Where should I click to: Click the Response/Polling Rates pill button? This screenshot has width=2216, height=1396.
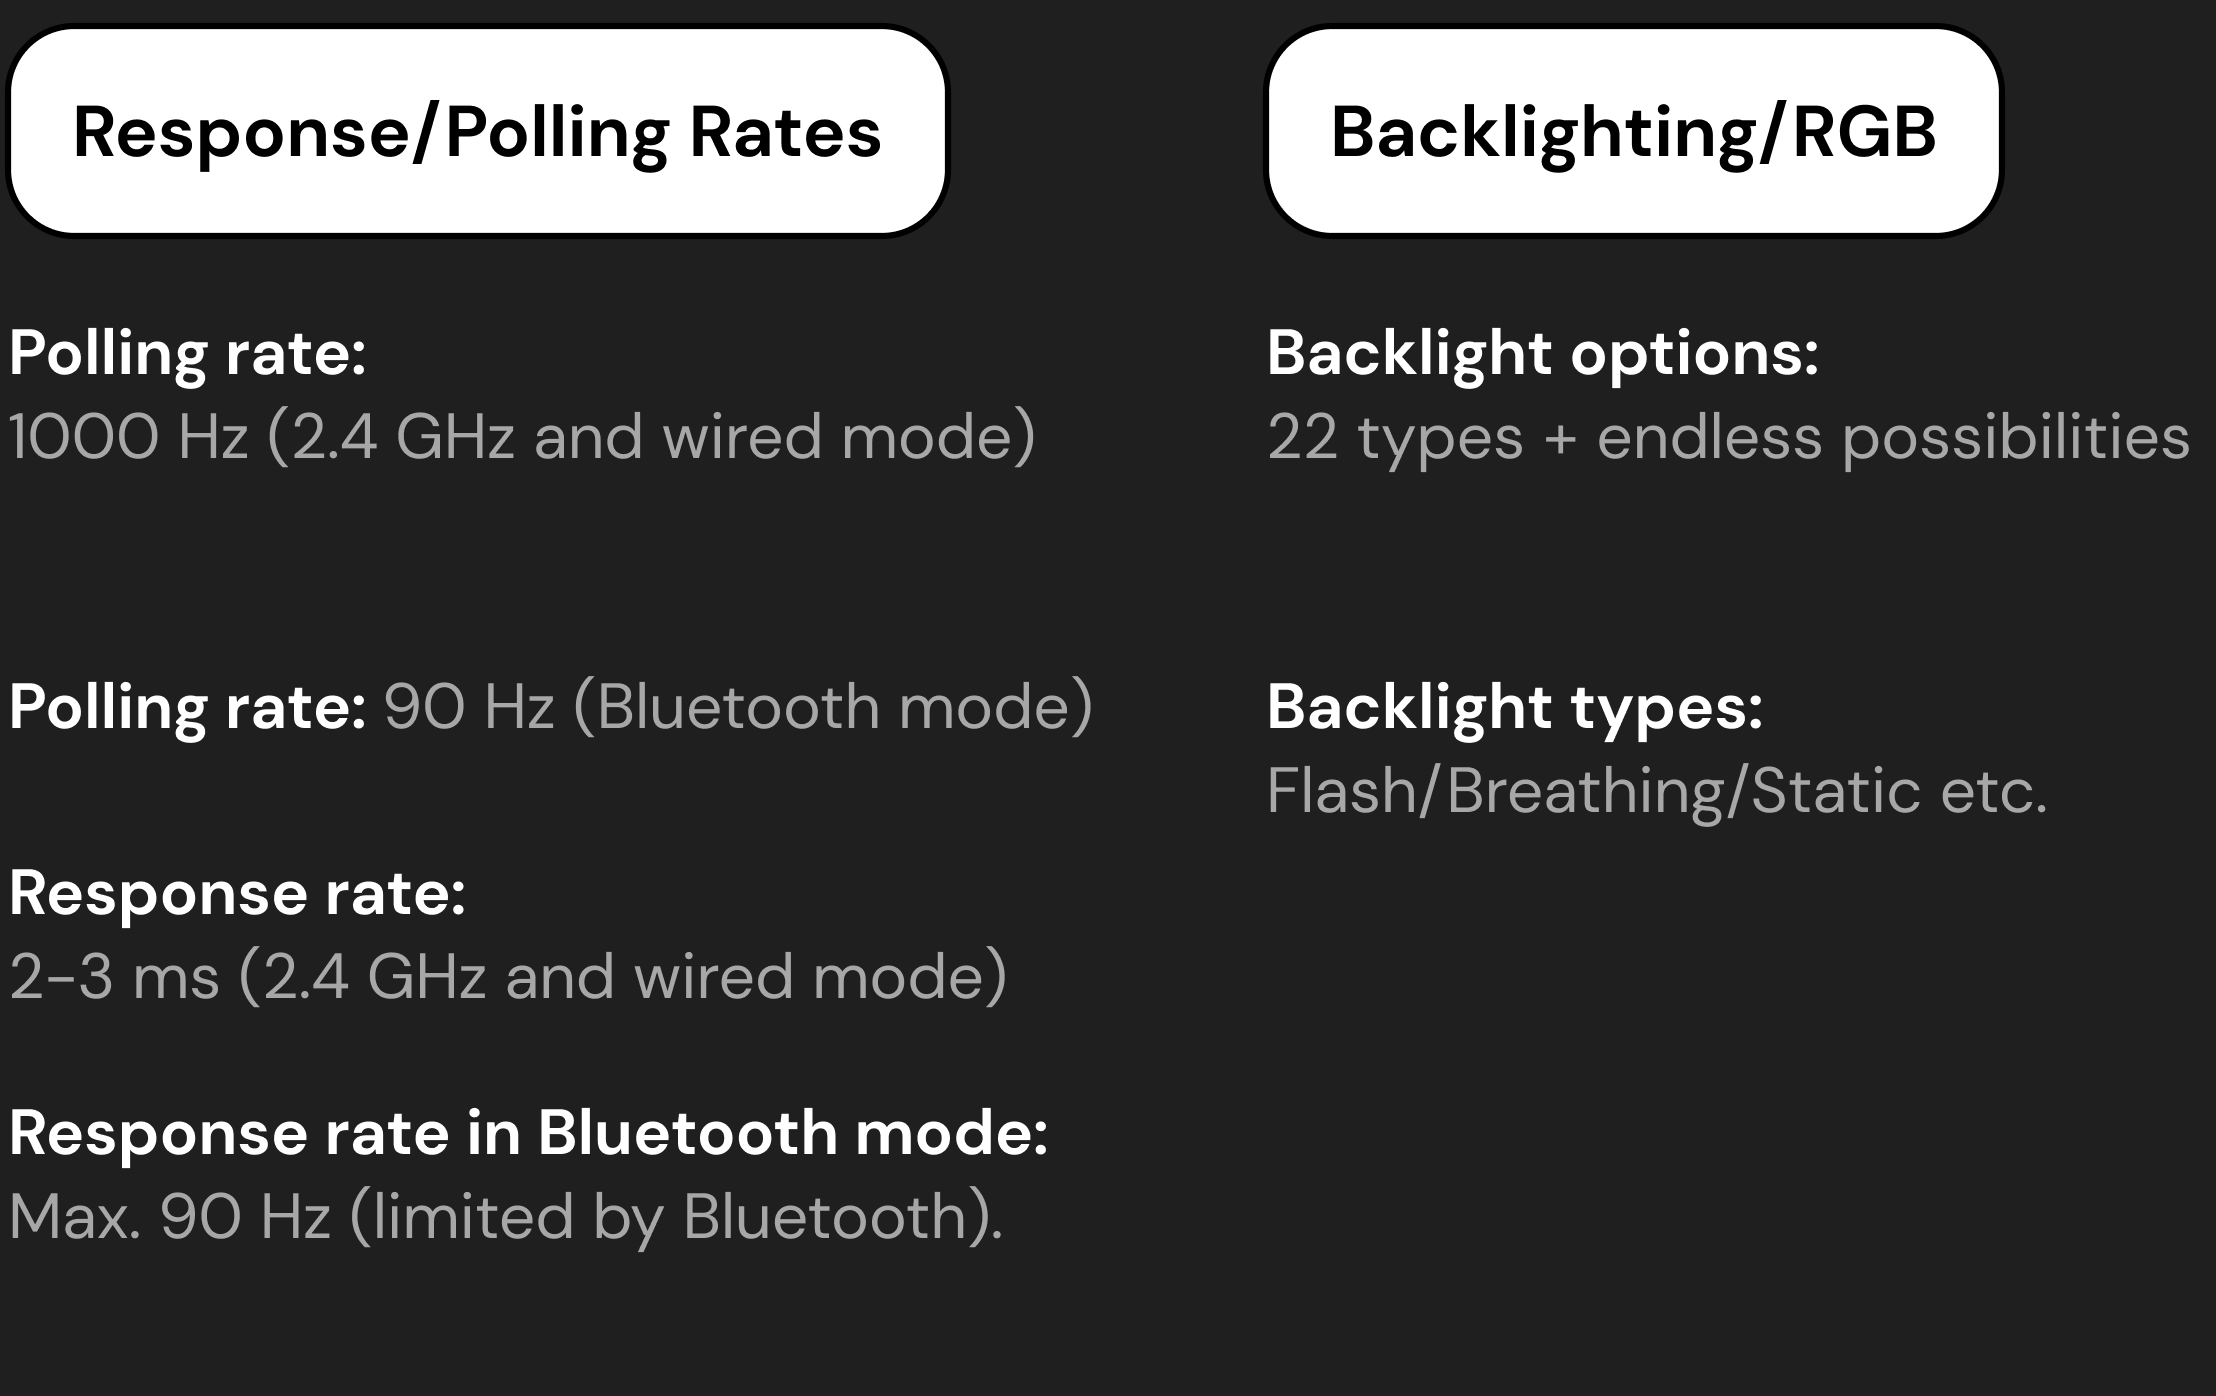pyautogui.click(x=477, y=132)
